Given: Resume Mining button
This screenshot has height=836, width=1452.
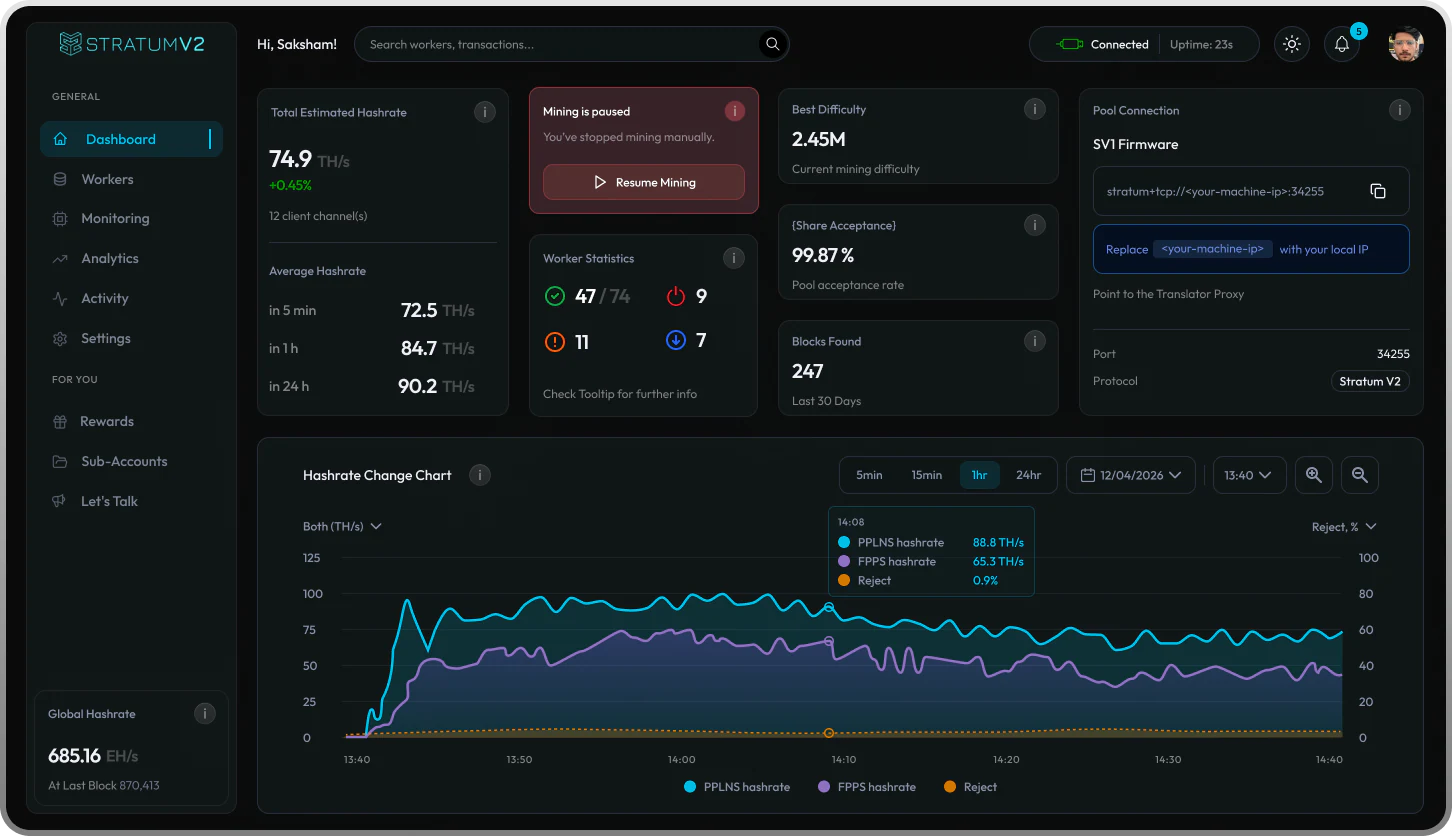Looking at the screenshot, I should click(644, 182).
